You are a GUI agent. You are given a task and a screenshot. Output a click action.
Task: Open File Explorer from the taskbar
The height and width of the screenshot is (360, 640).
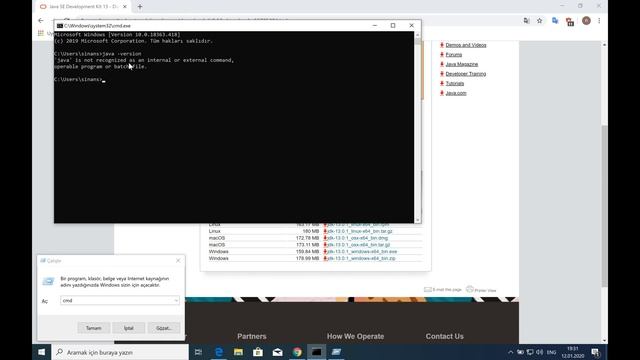tap(238, 352)
